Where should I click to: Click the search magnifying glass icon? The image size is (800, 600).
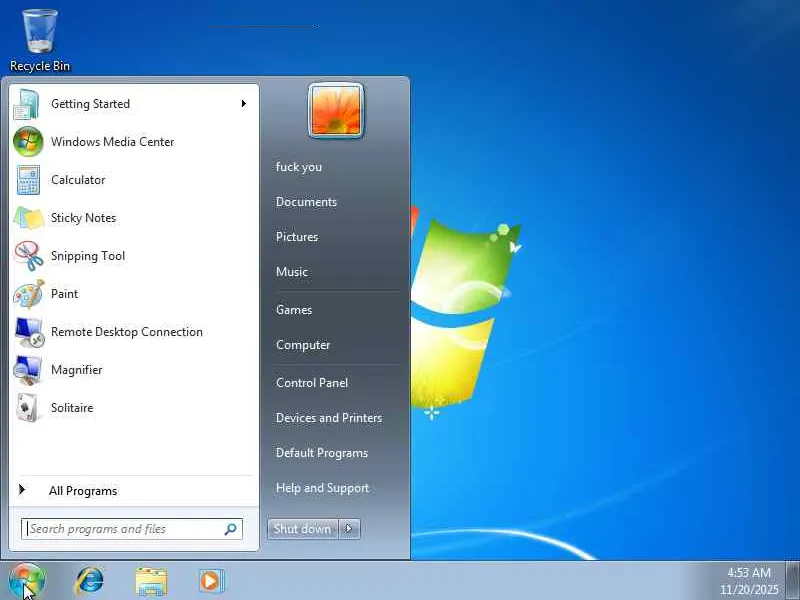click(x=231, y=529)
